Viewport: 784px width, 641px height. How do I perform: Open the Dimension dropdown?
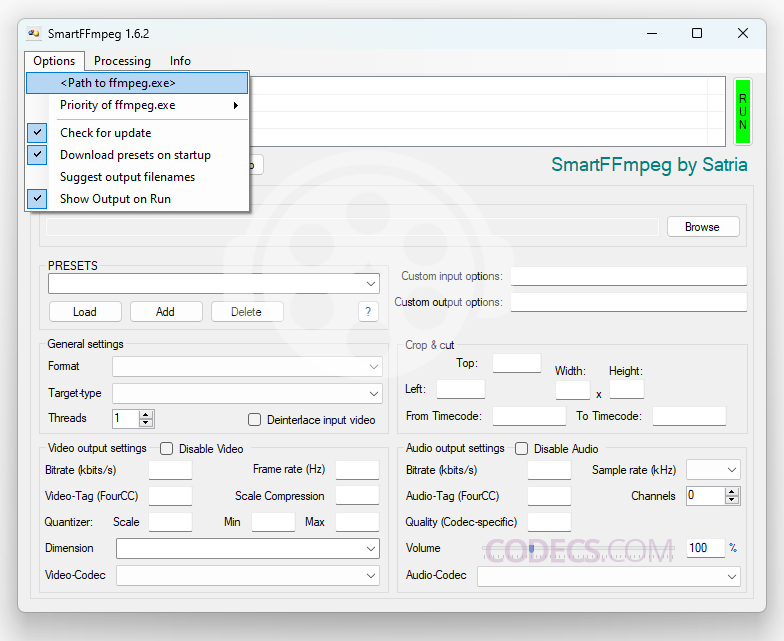[370, 548]
